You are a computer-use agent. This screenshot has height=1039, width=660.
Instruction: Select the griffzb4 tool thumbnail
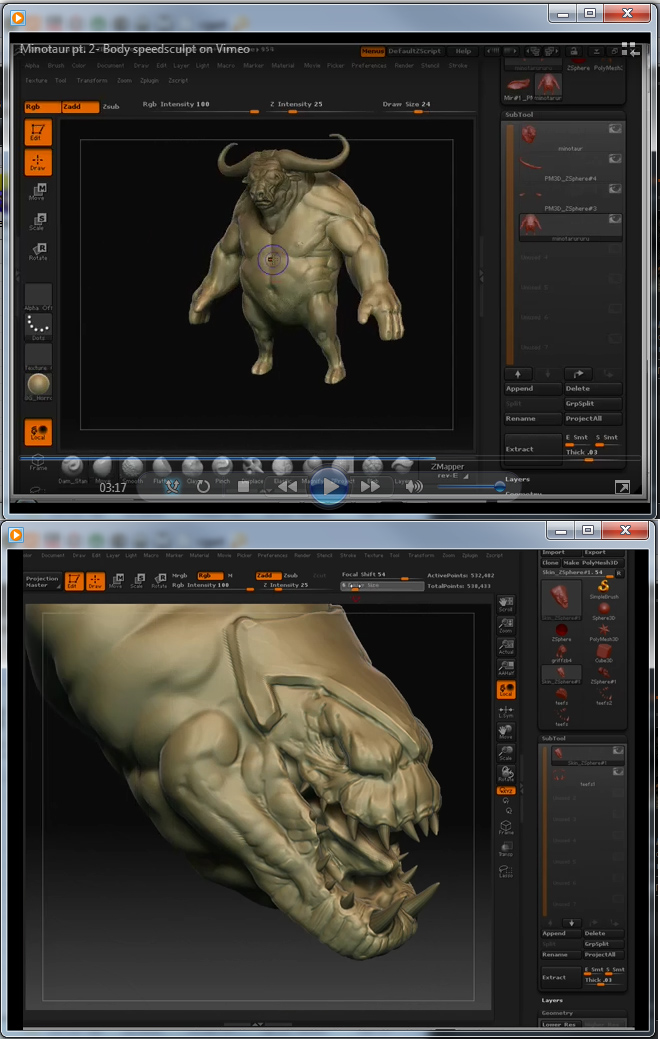(x=561, y=653)
